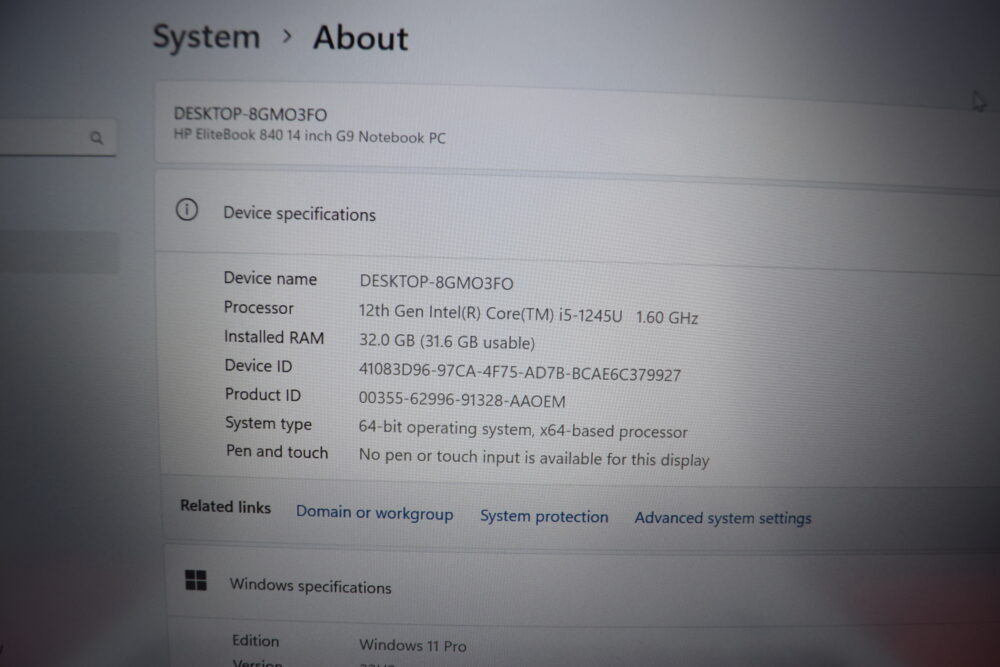Select the 32.0 GB installed RAM value

[x=447, y=341]
